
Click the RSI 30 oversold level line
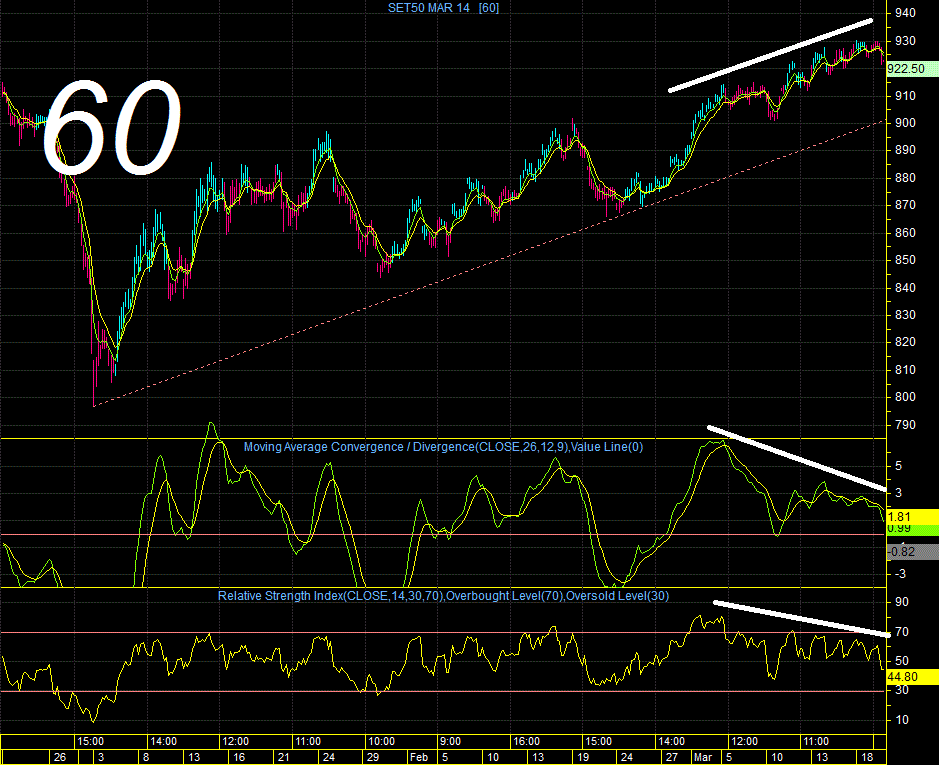(443, 691)
